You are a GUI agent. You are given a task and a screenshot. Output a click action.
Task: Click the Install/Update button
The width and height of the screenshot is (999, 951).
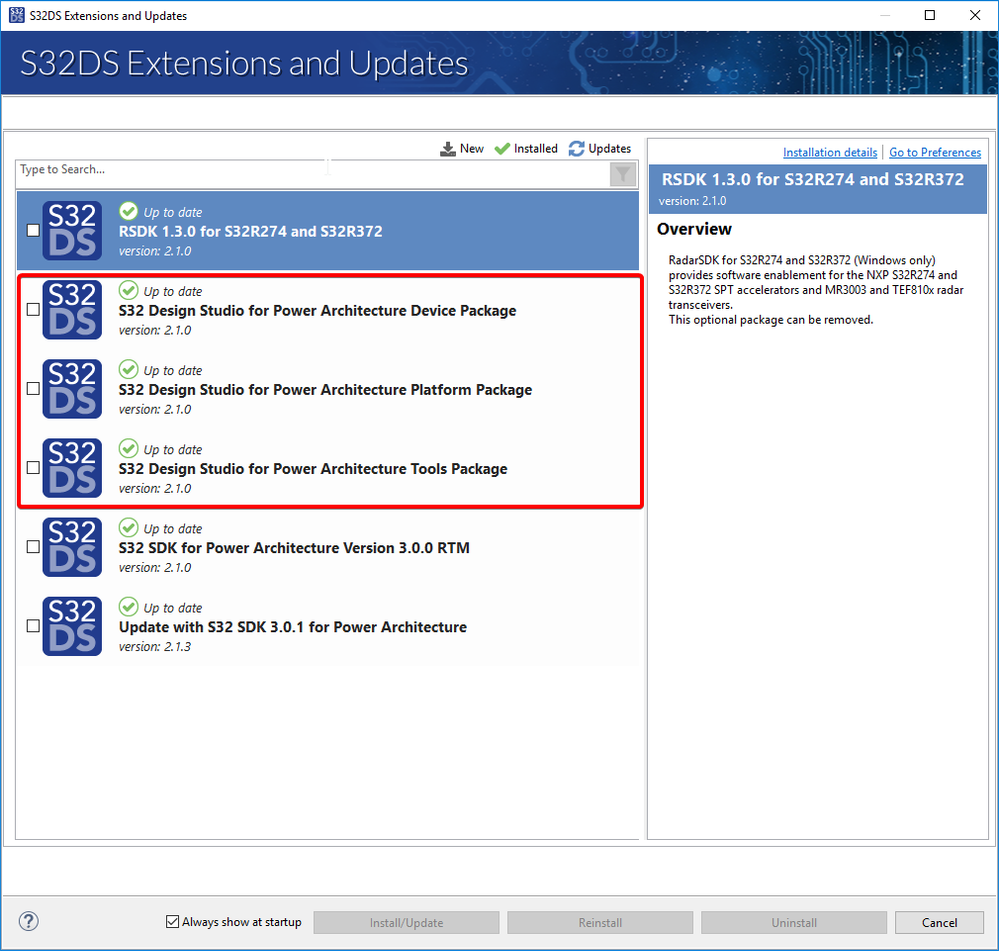point(406,922)
